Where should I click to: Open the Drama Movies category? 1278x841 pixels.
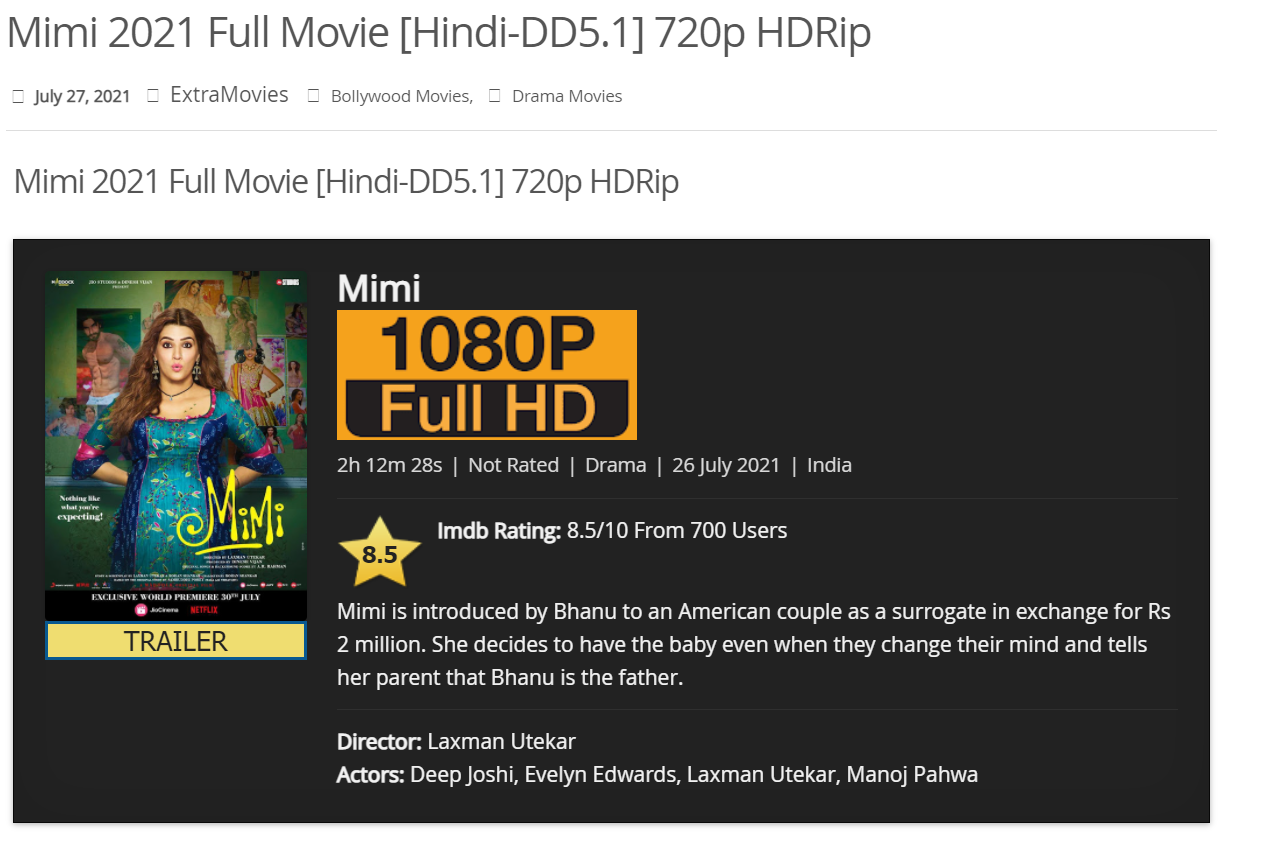tap(567, 96)
